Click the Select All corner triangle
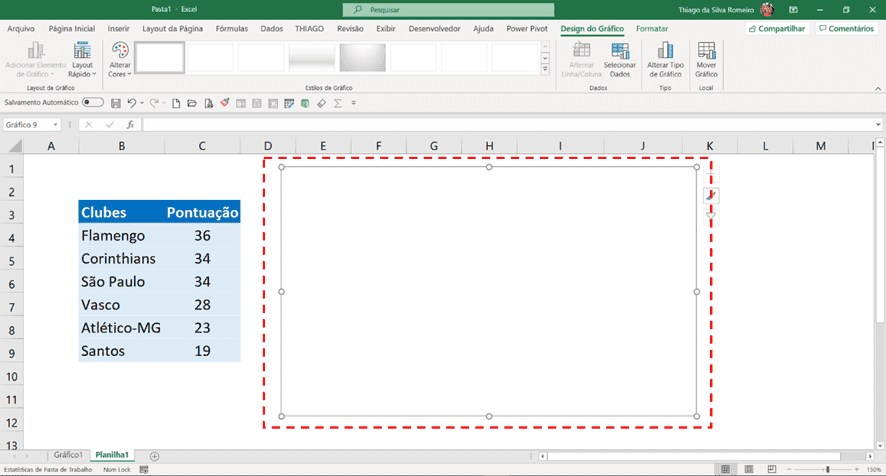 click(x=15, y=146)
